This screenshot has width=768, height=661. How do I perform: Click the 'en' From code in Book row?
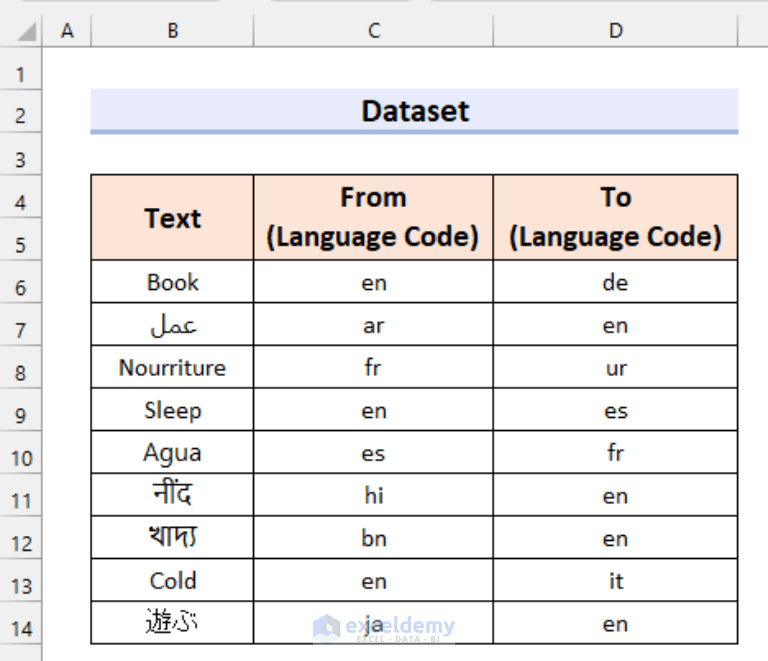tap(373, 282)
